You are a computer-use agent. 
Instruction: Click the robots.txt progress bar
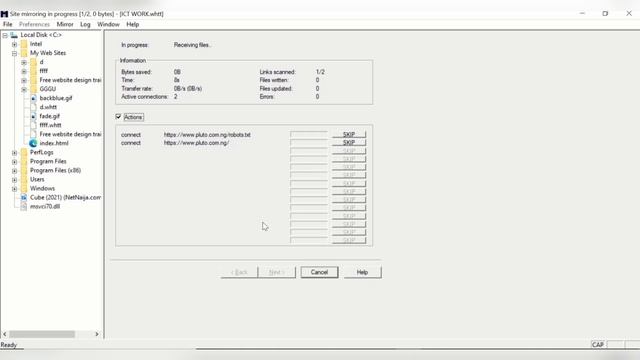(x=309, y=134)
